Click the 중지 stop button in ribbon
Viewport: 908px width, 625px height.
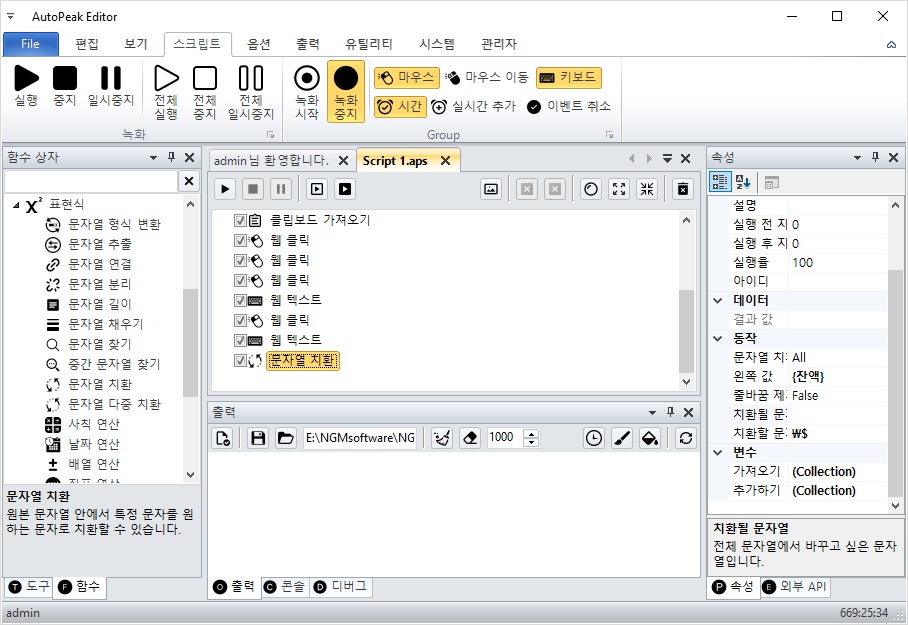pyautogui.click(x=65, y=86)
